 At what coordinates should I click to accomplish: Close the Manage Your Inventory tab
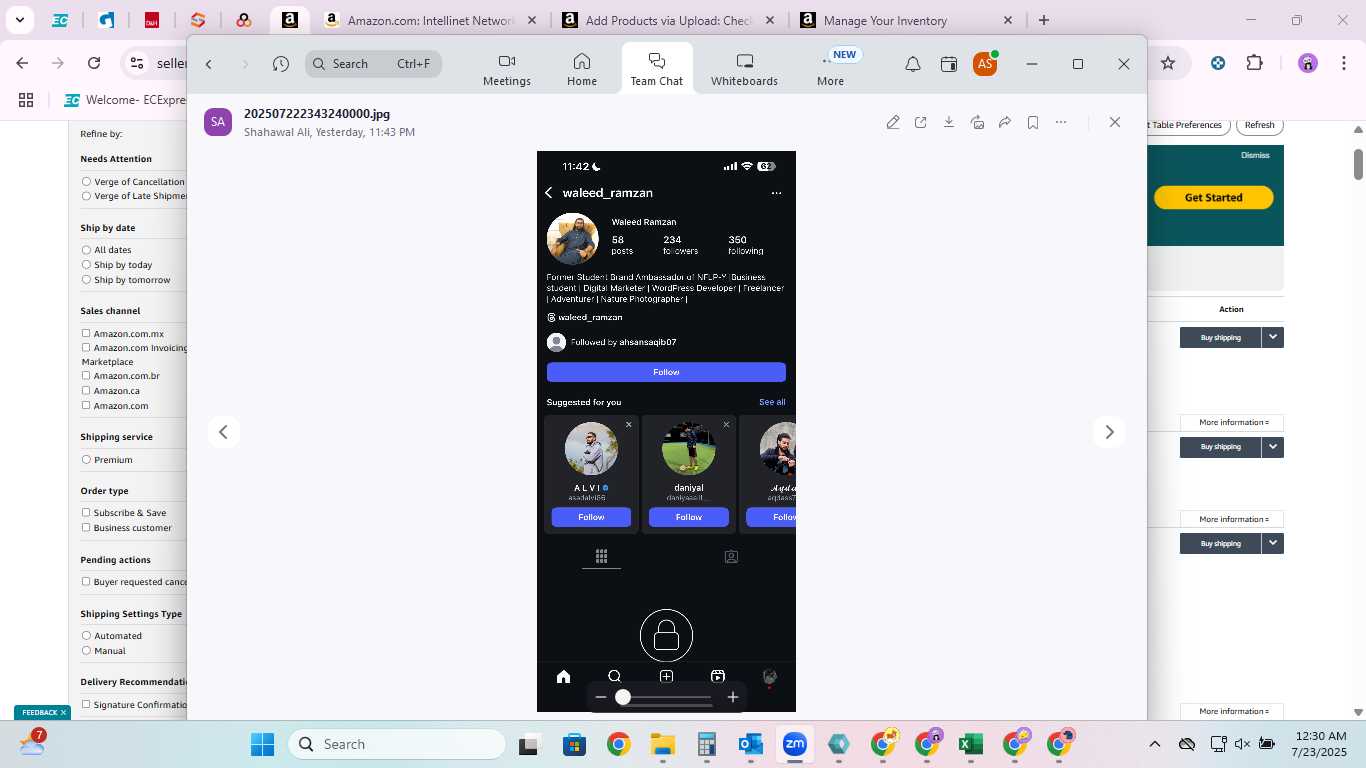(1008, 20)
